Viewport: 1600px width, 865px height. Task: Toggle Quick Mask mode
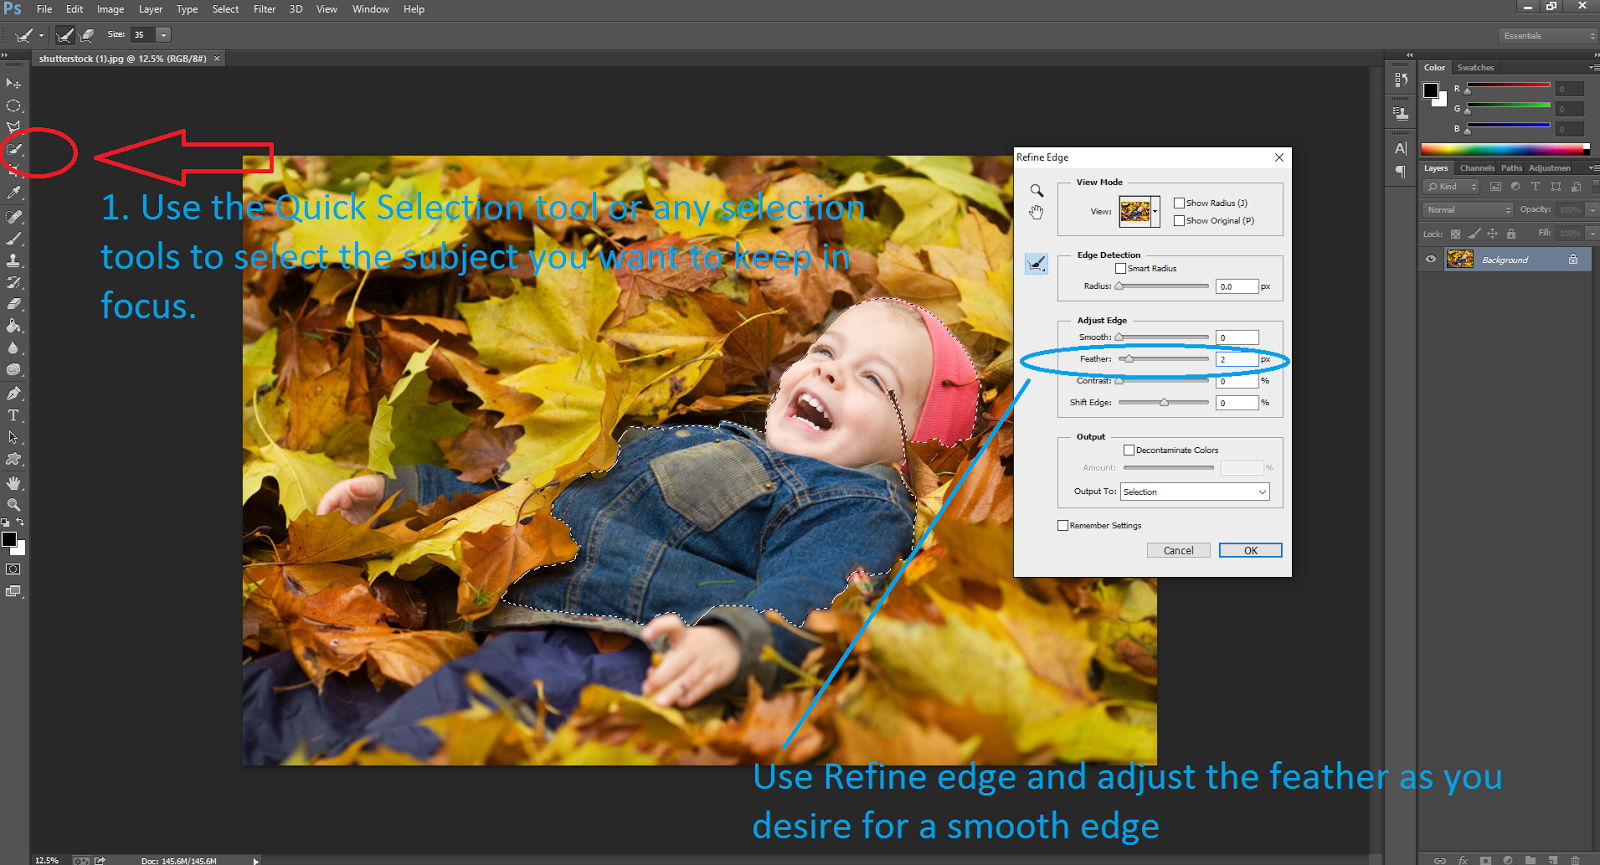click(13, 569)
